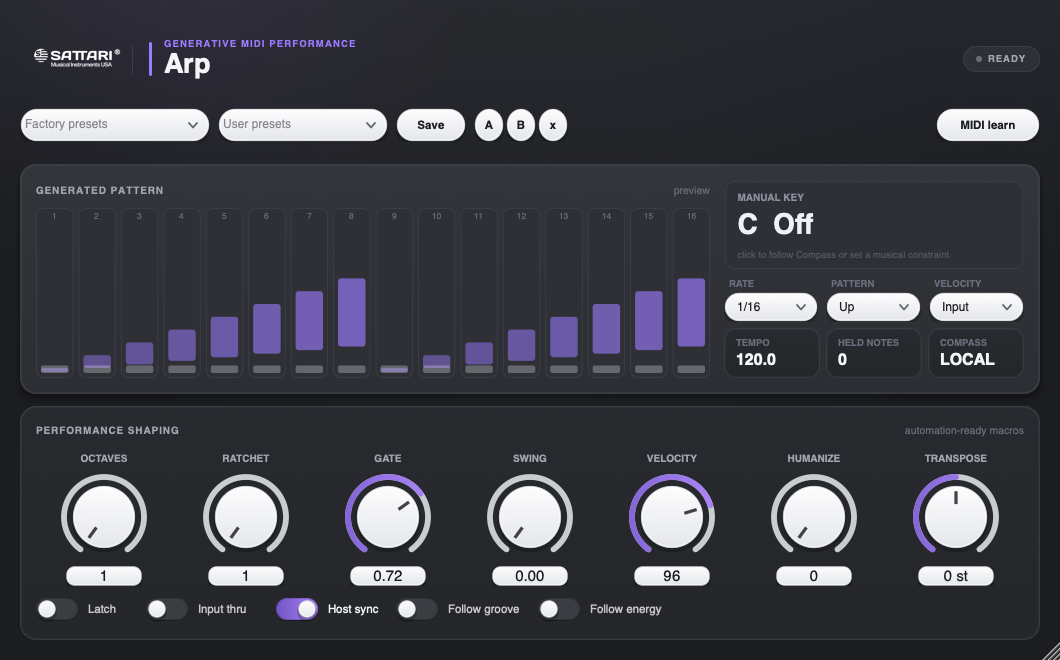This screenshot has height=660, width=1060.
Task: Click the Save preset button
Action: tap(431, 124)
